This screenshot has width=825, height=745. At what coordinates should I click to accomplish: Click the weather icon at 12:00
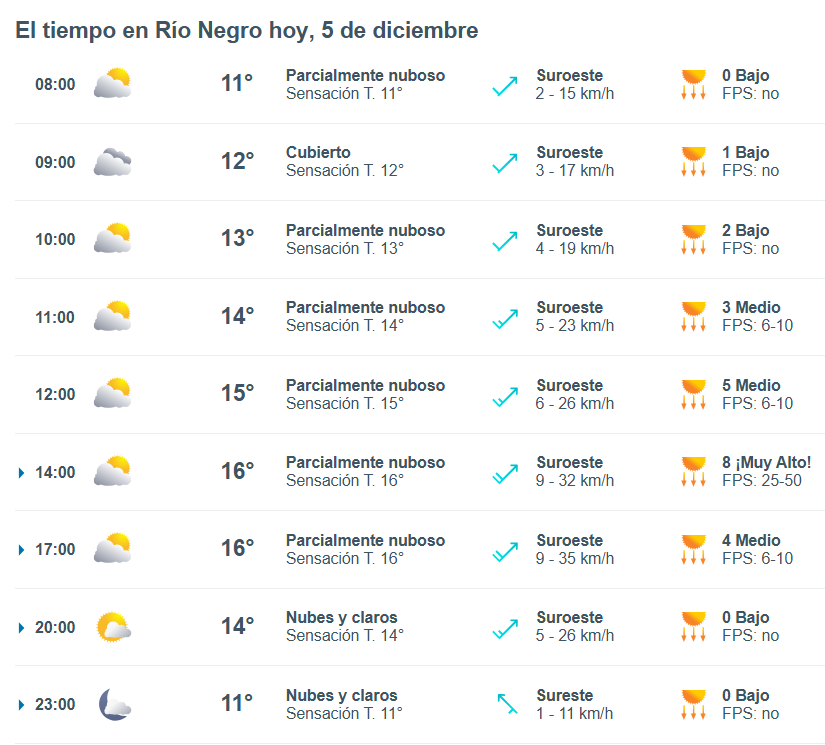(112, 393)
